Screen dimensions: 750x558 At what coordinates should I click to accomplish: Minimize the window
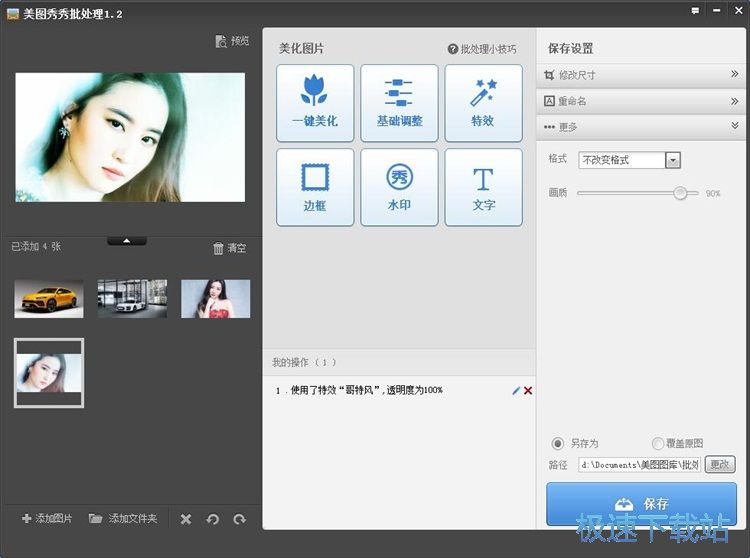coord(717,11)
